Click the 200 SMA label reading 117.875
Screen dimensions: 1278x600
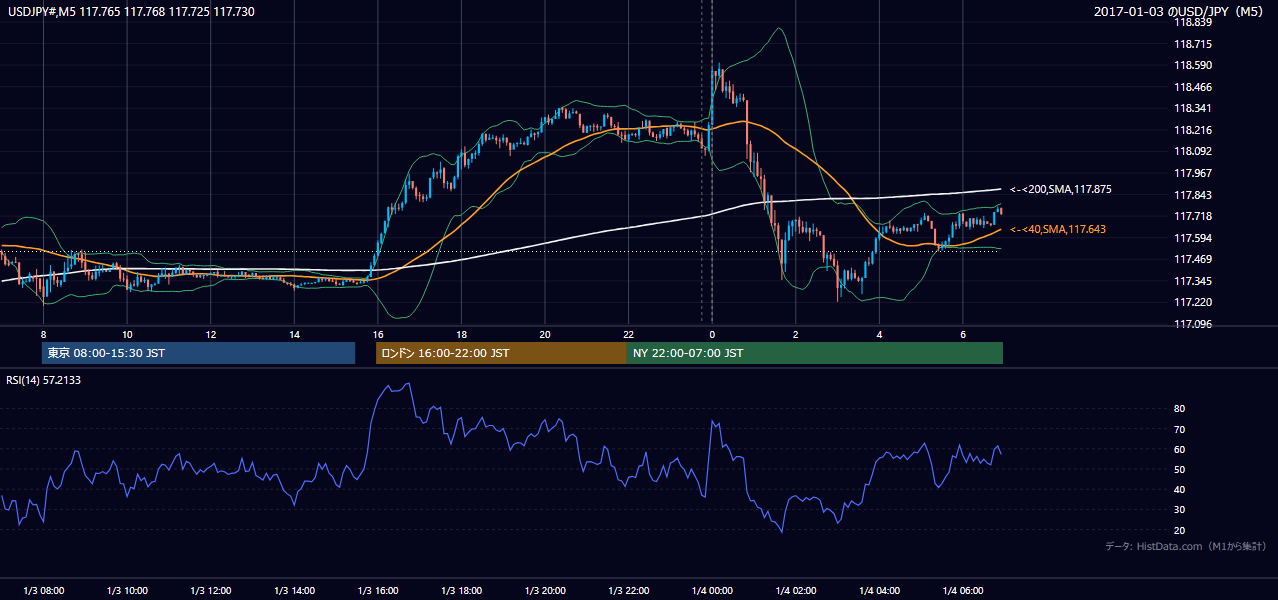(x=1061, y=189)
